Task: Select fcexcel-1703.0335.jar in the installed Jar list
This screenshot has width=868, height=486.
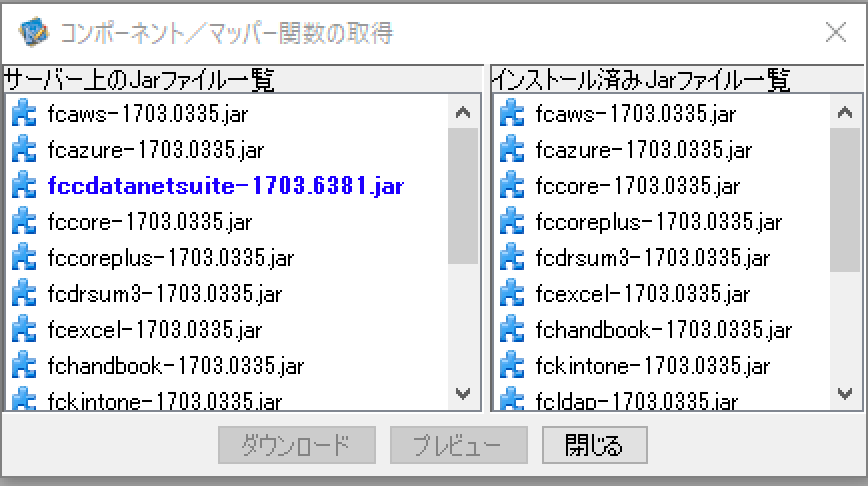Action: [643, 294]
